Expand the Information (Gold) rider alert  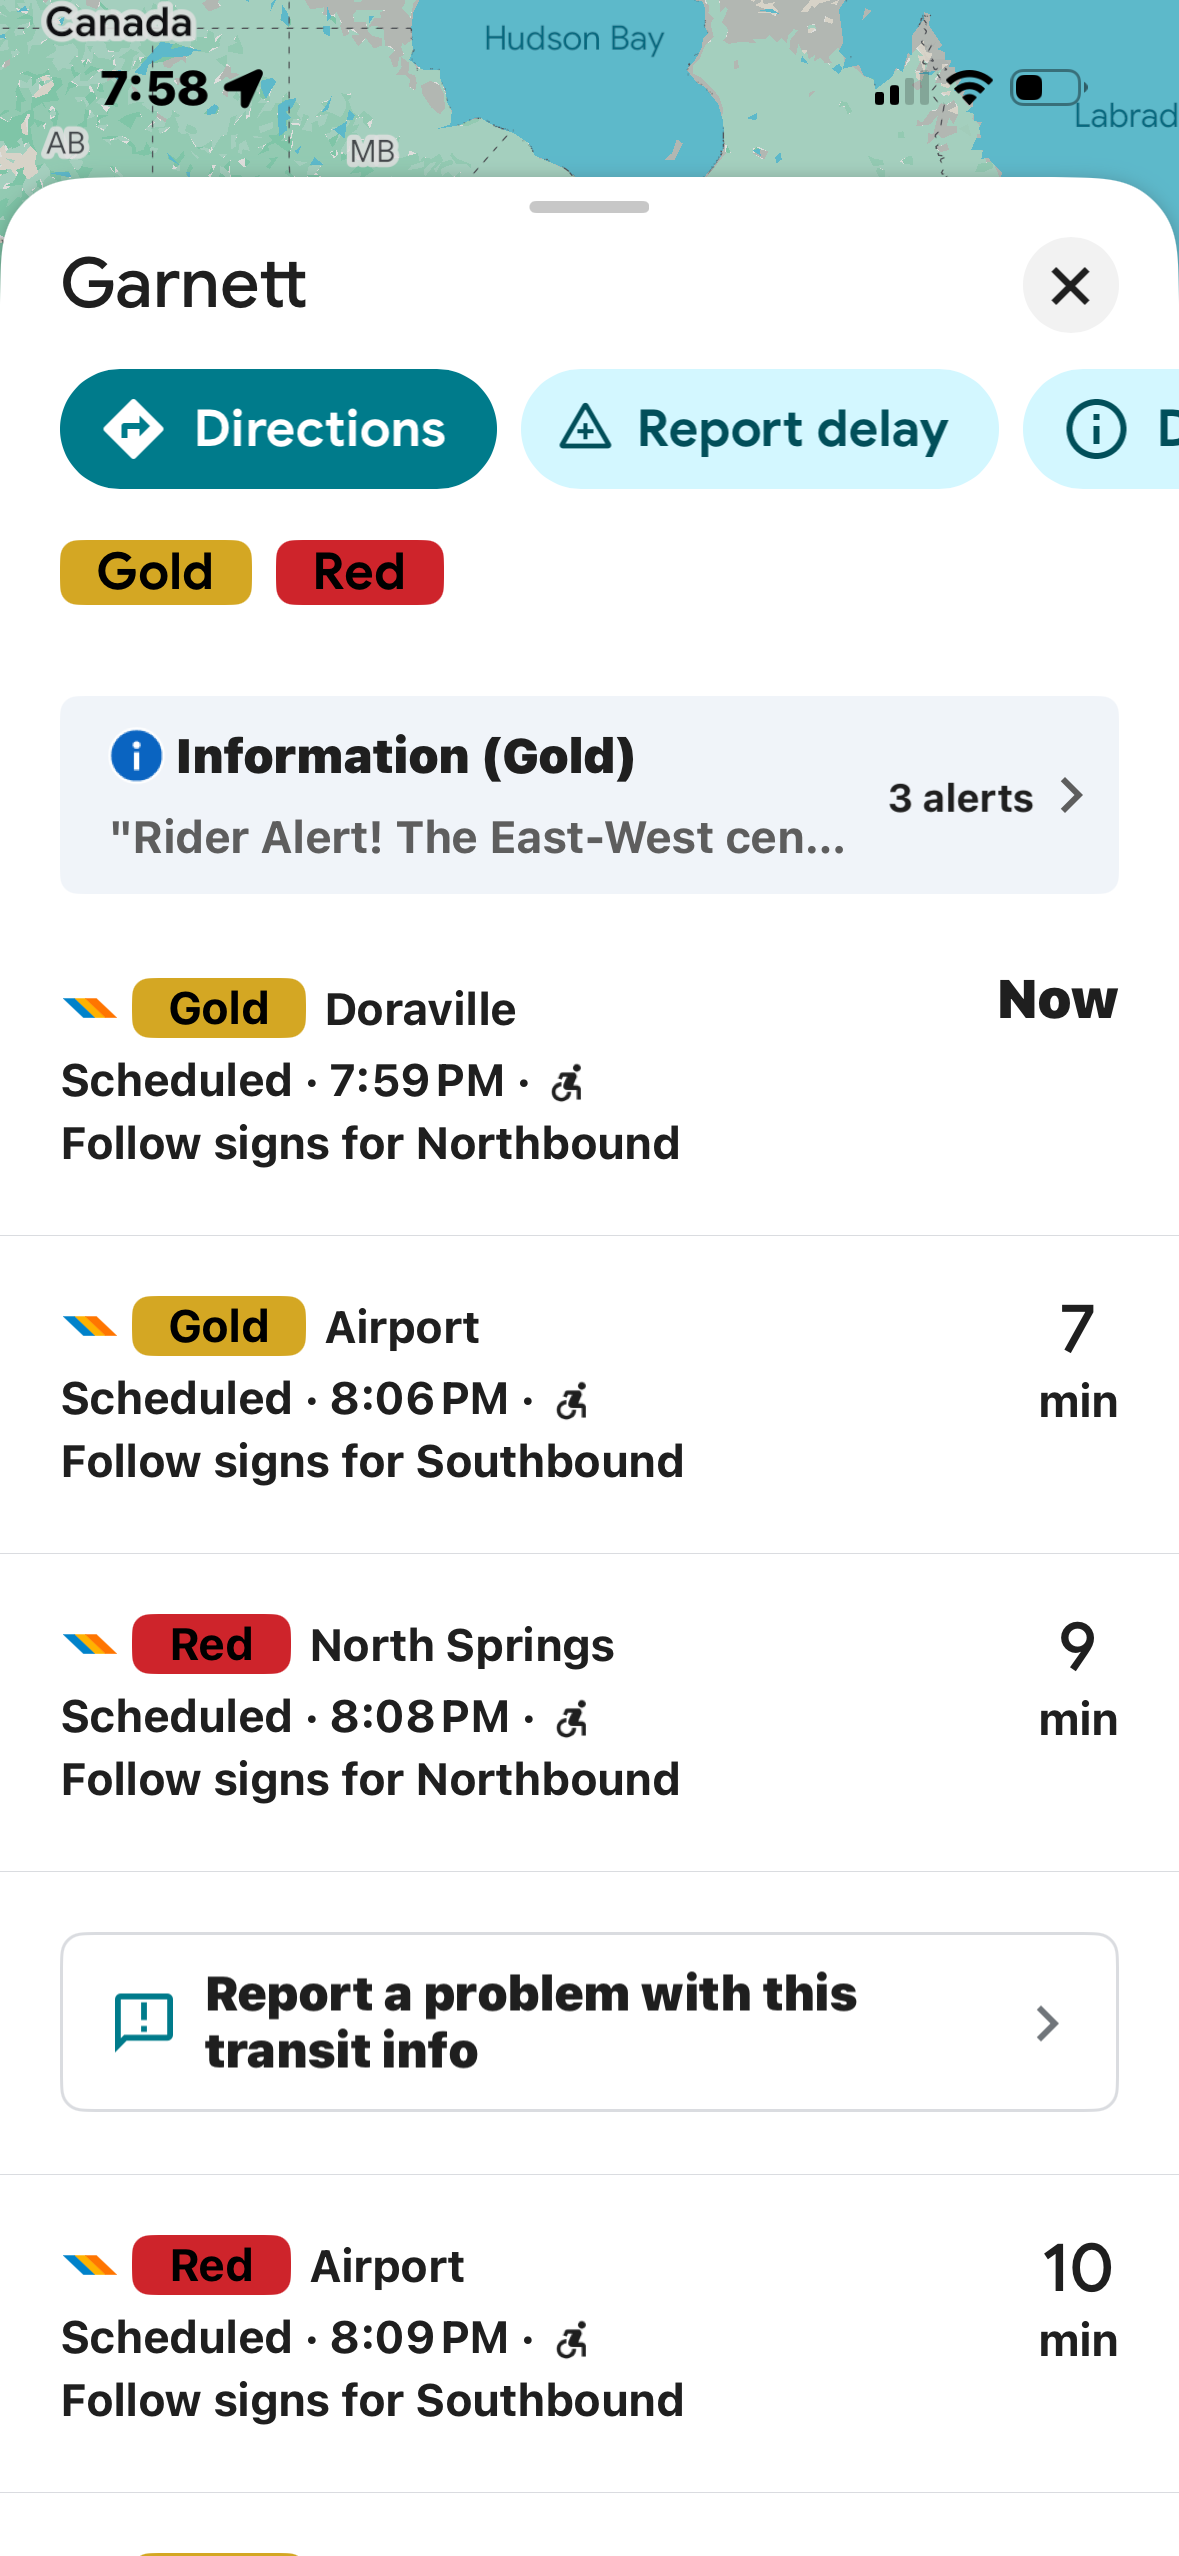pyautogui.click(x=478, y=795)
